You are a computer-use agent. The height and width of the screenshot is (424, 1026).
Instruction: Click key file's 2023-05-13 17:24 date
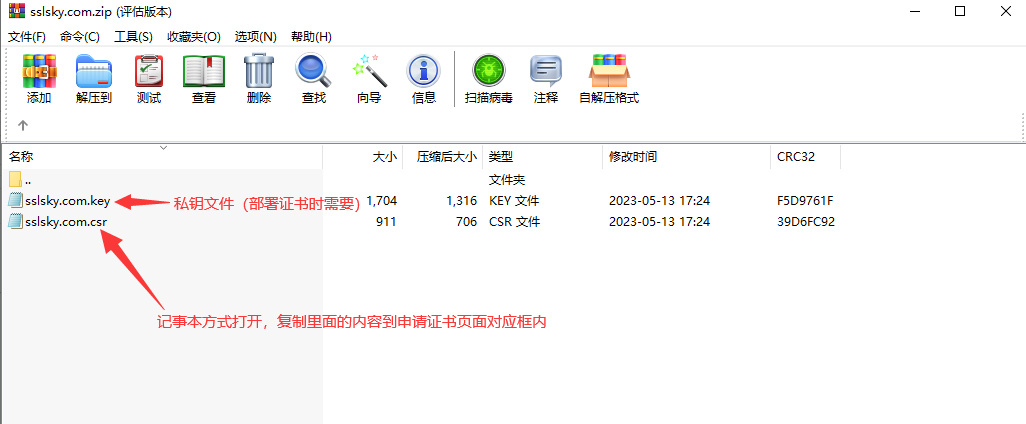(660, 200)
